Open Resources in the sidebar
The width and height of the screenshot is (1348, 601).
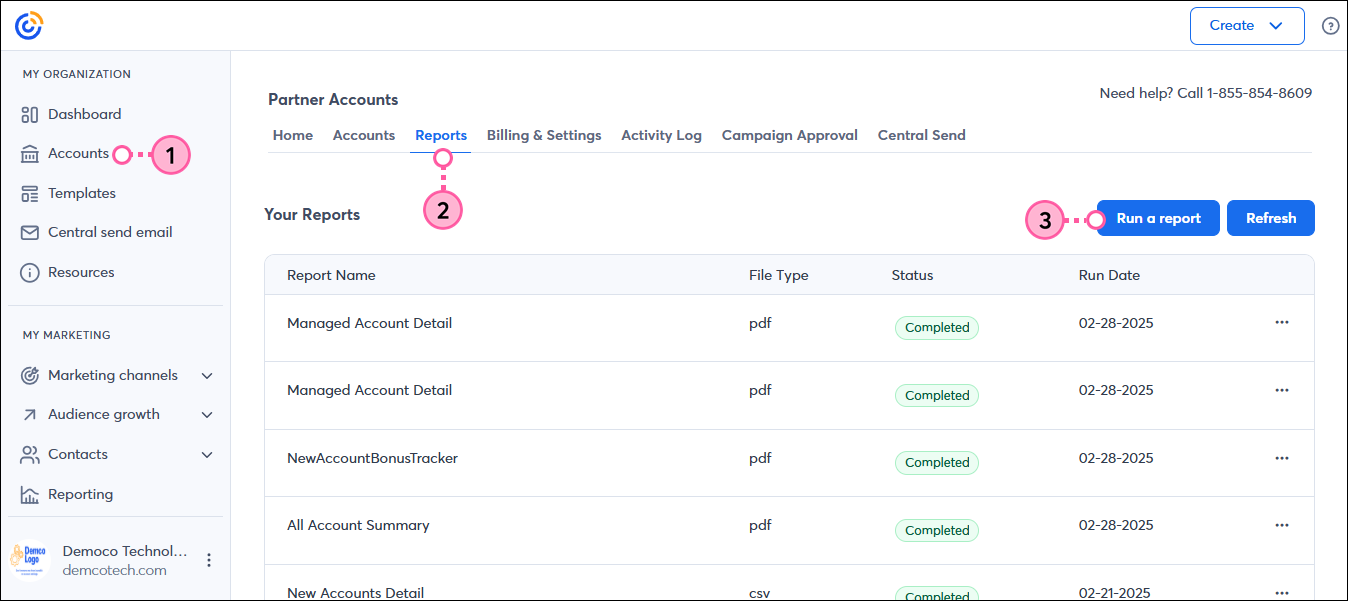[81, 272]
